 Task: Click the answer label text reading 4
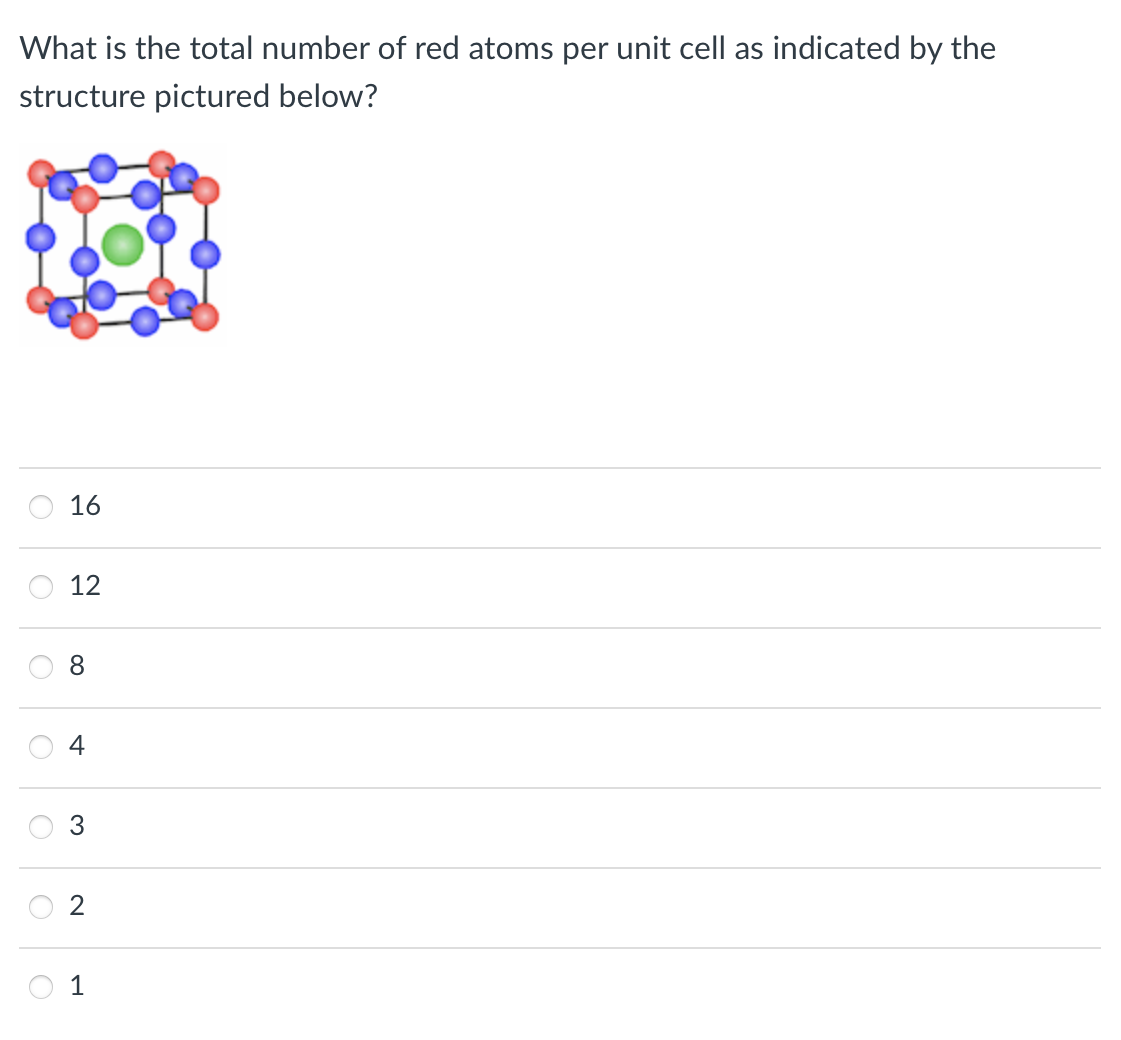[x=77, y=745]
